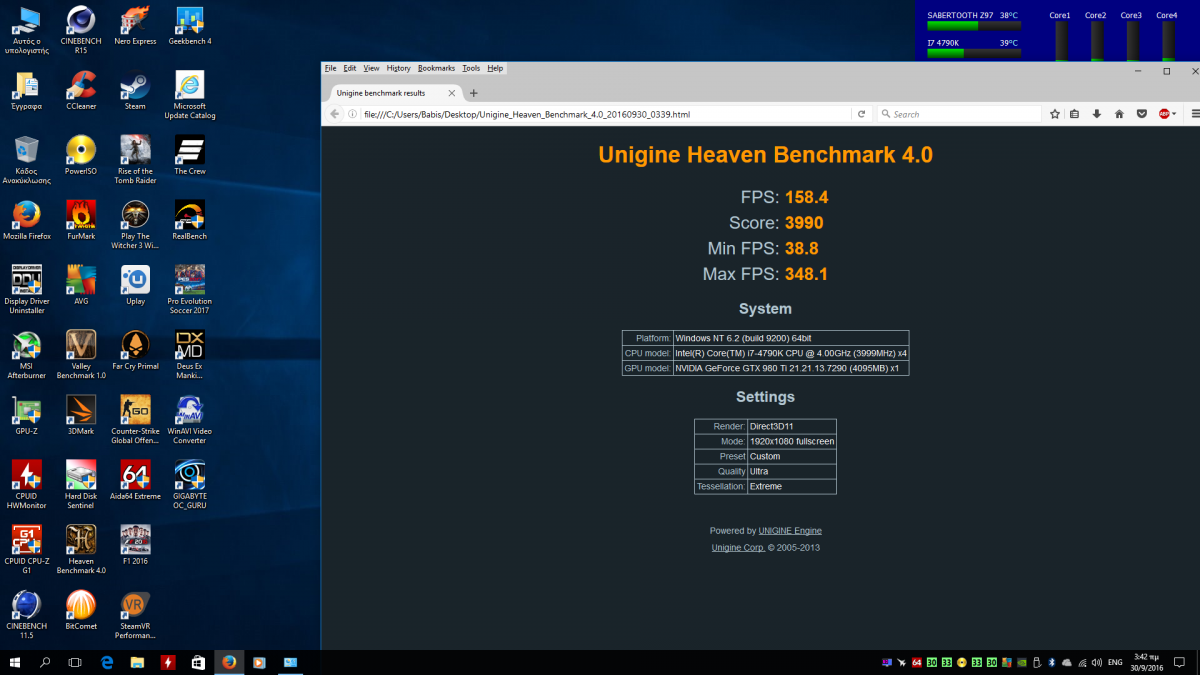1200x675 pixels.
Task: Open Windows taskbar search
Action: 46,662
